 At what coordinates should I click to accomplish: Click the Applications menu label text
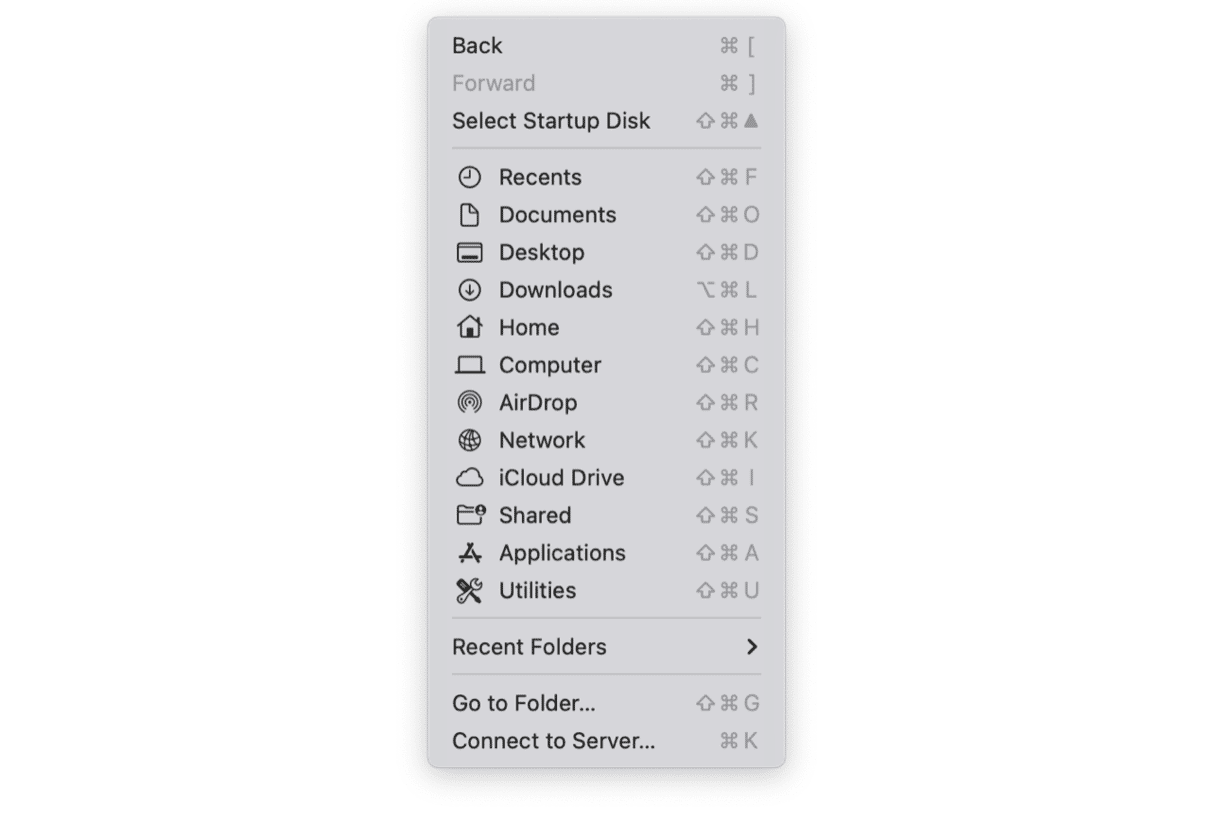[562, 553]
